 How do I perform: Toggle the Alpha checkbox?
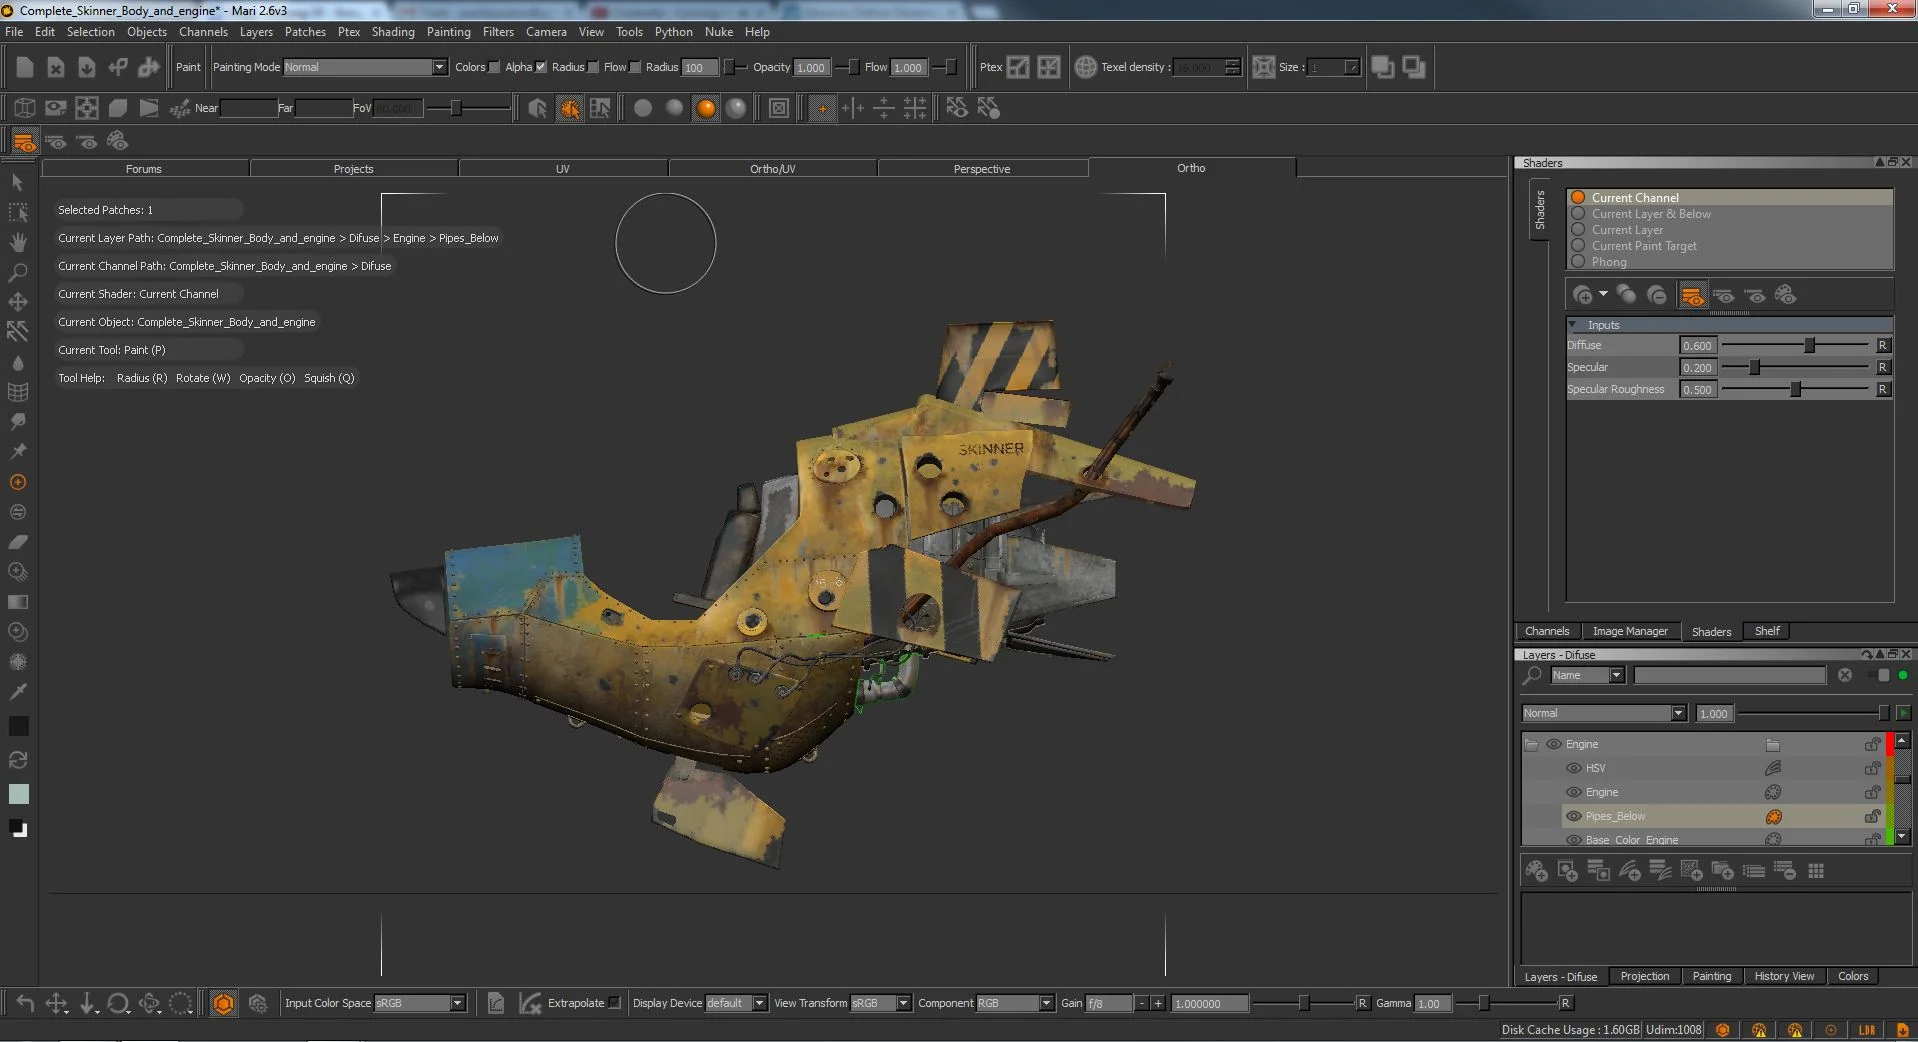click(x=541, y=67)
